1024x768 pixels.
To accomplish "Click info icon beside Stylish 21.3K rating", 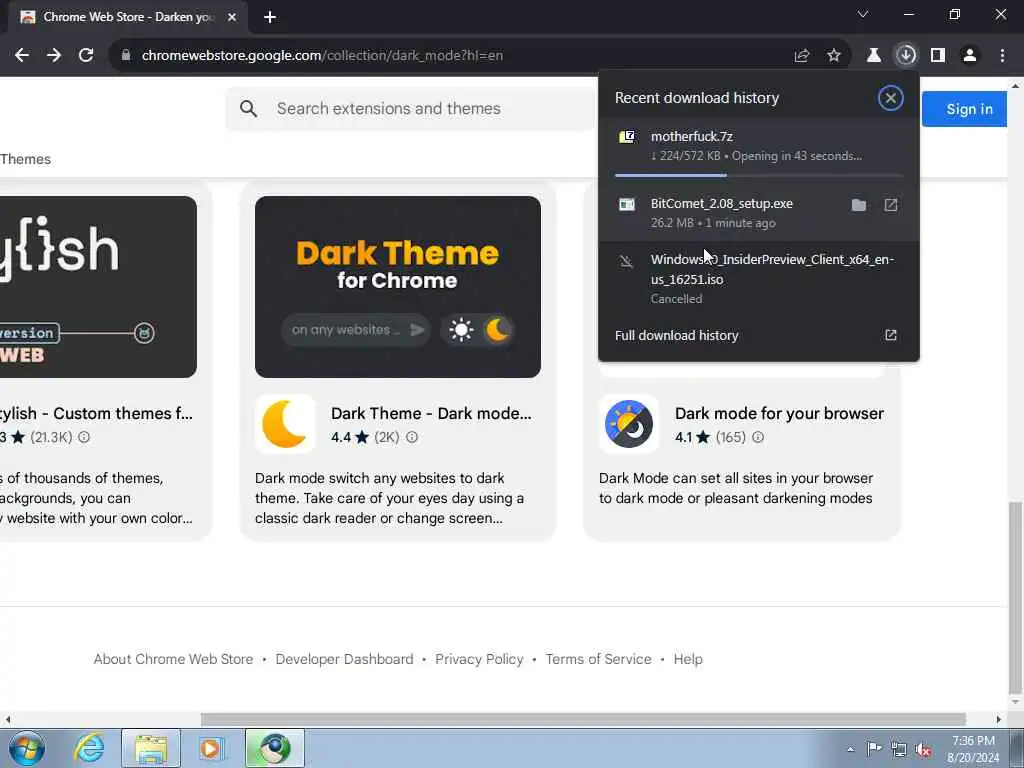I will point(84,437).
